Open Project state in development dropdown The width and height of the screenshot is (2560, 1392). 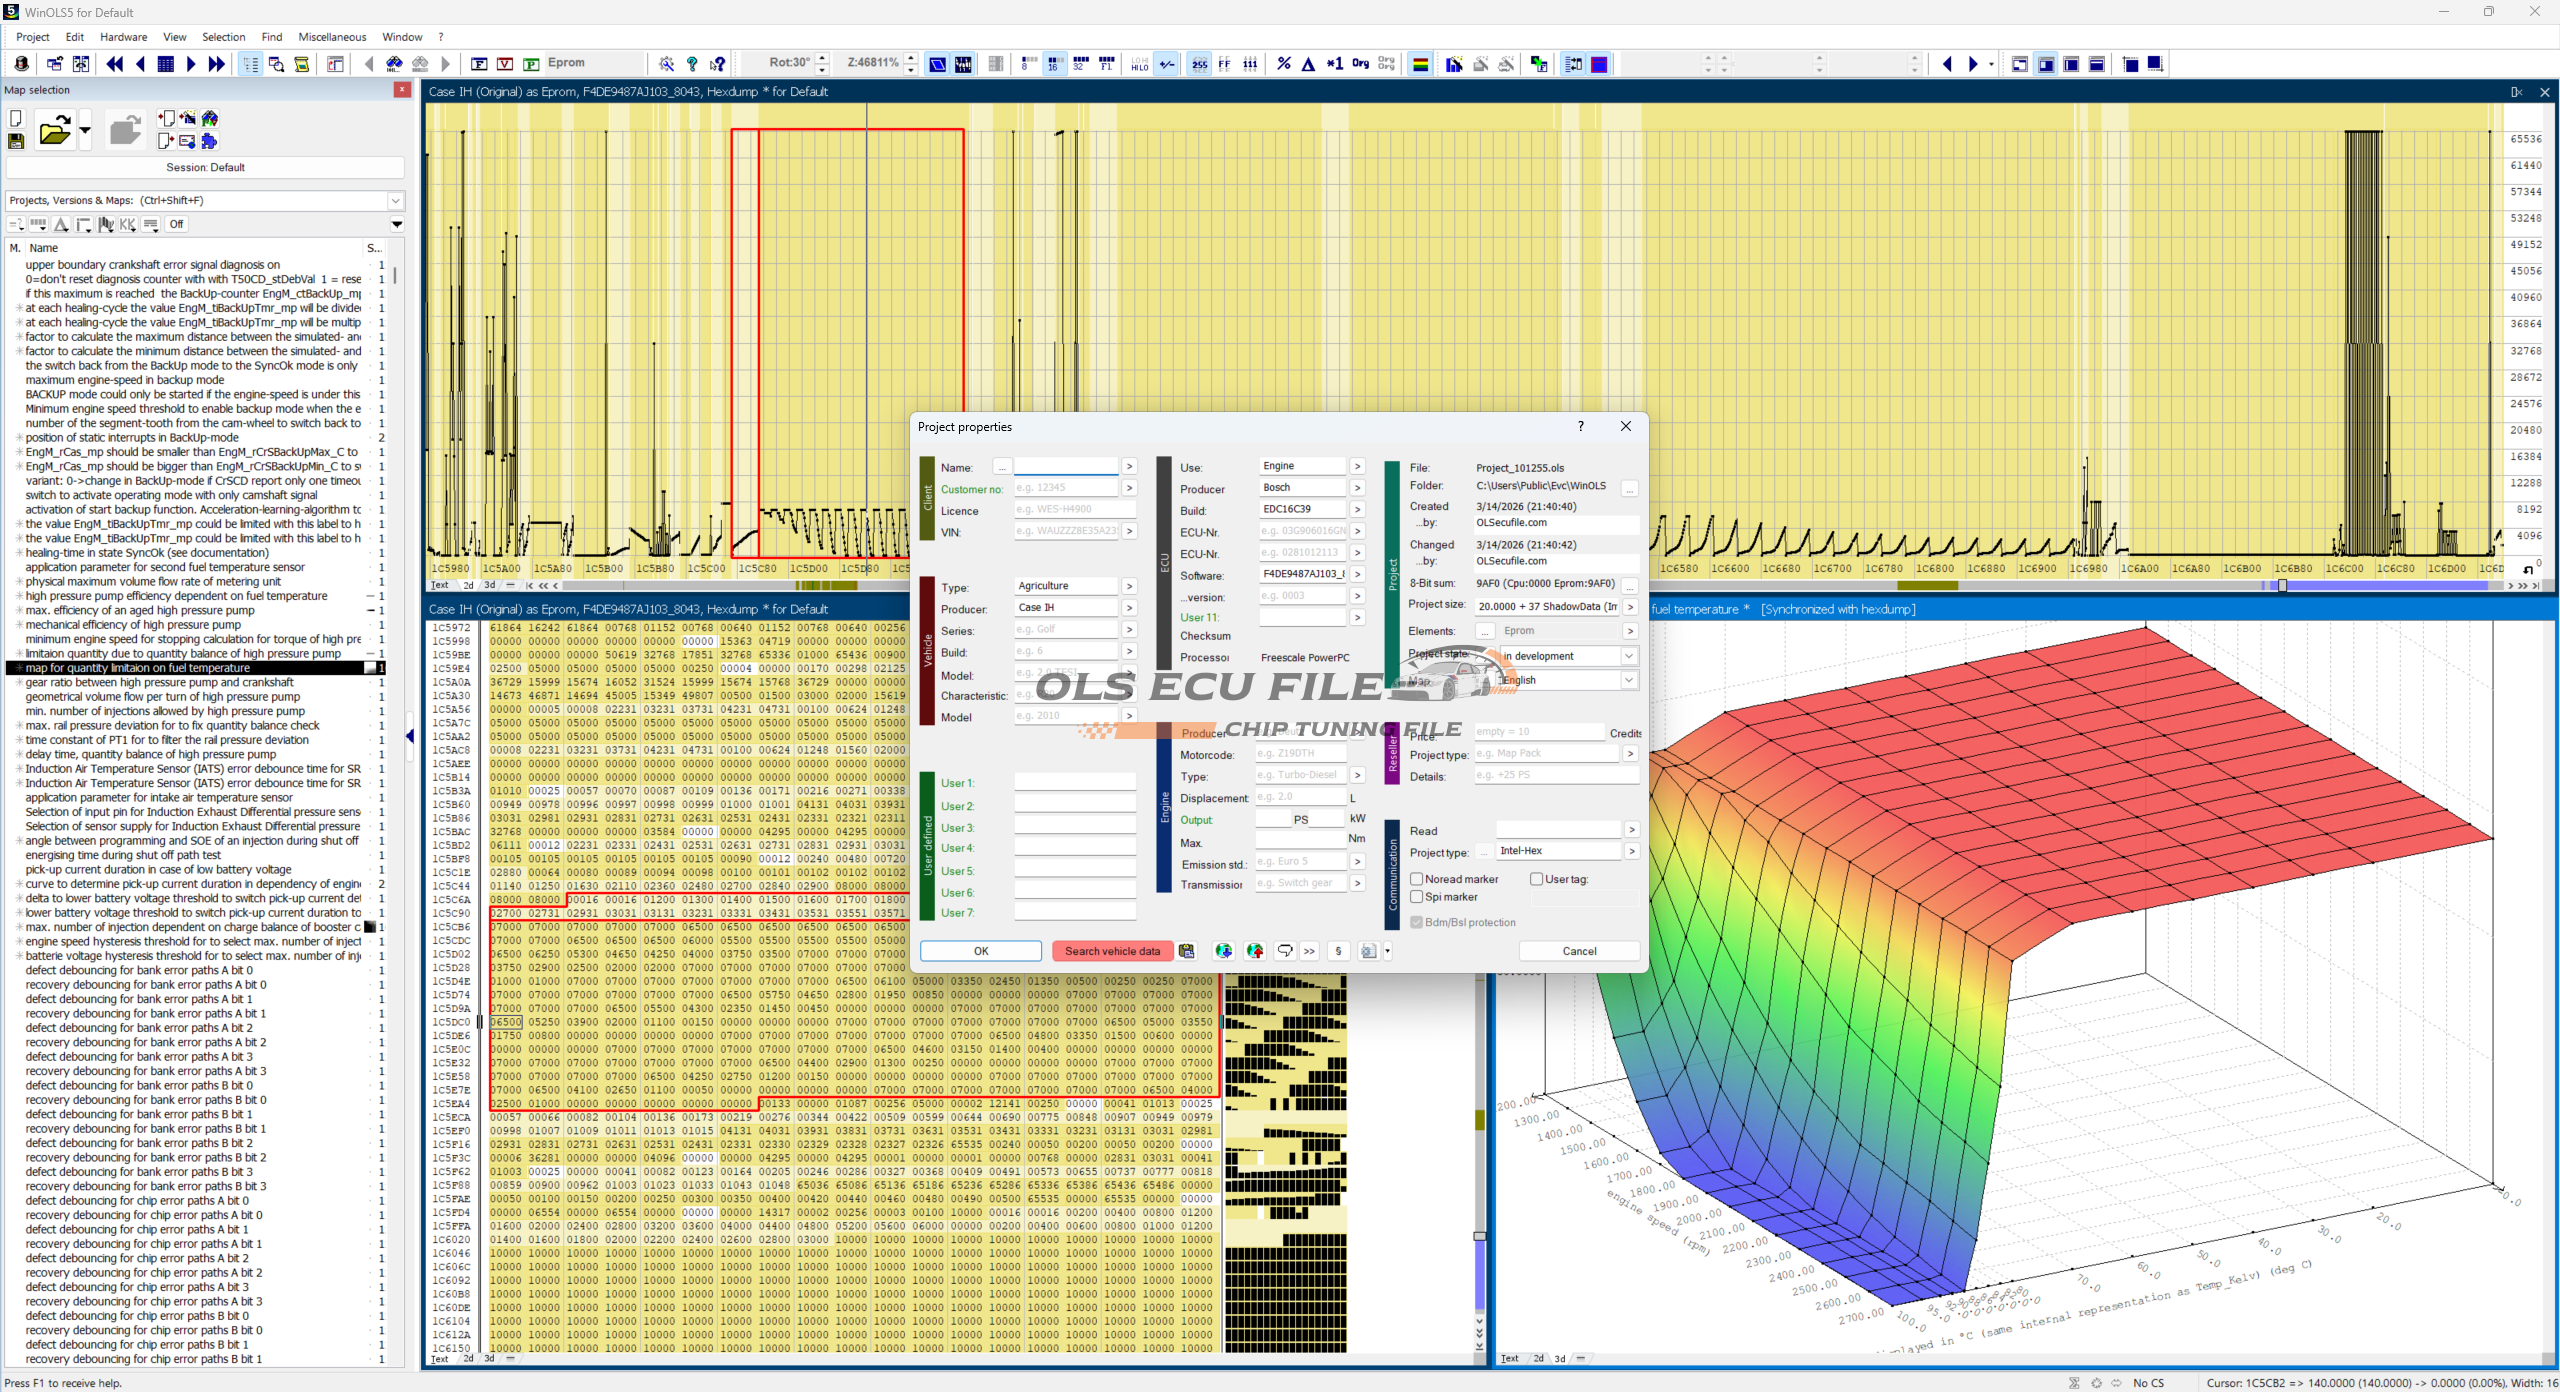1629,656
